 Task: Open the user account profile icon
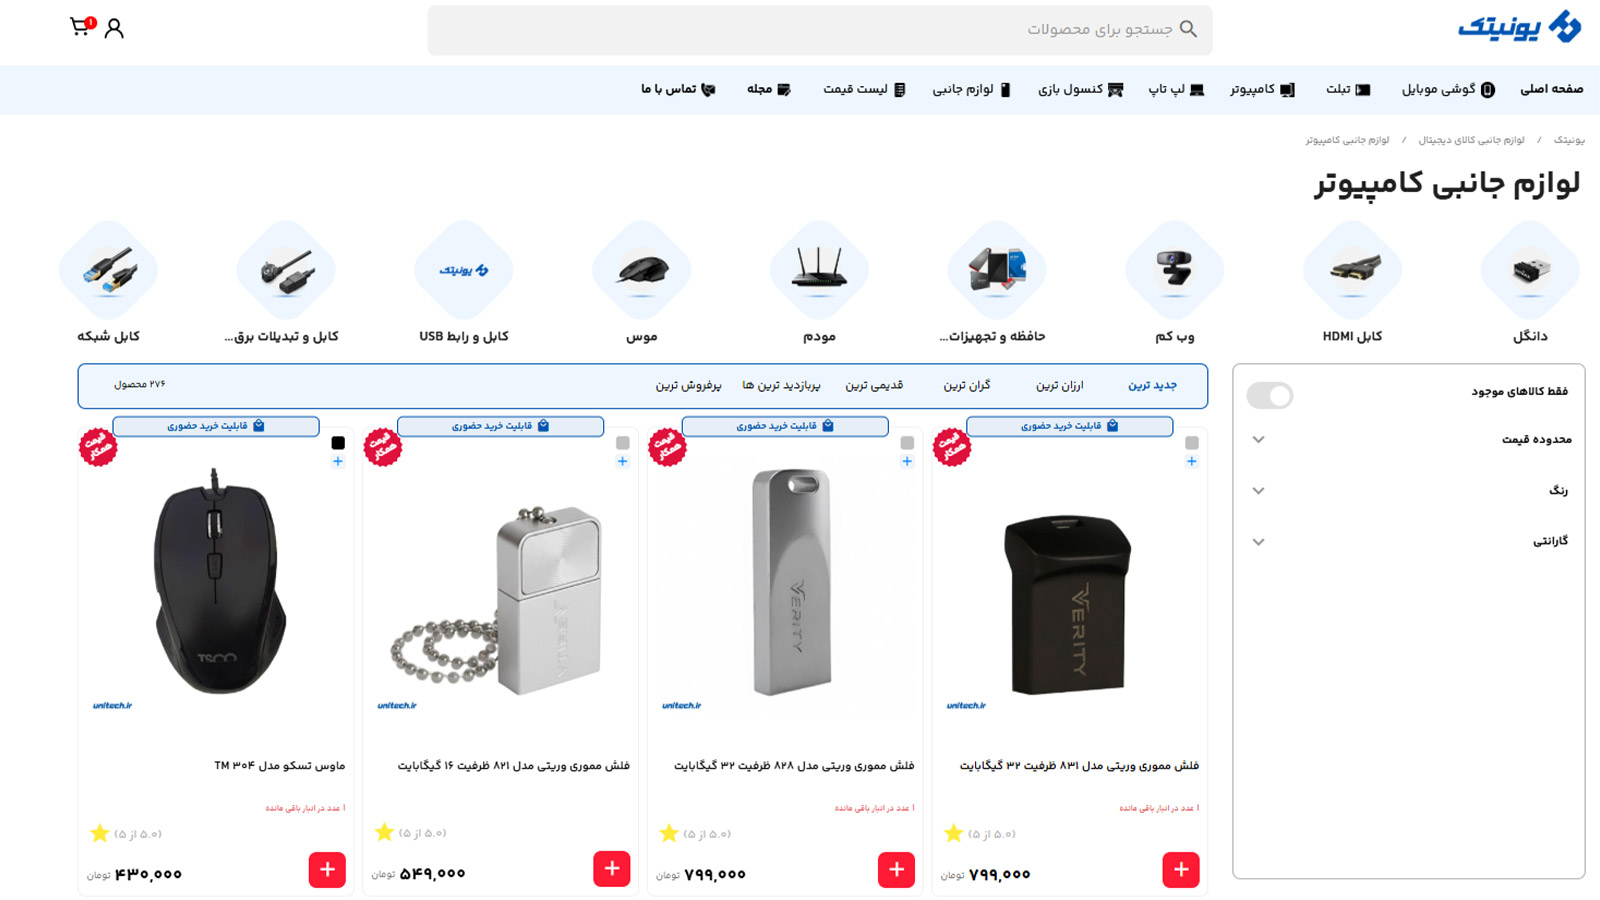[114, 28]
